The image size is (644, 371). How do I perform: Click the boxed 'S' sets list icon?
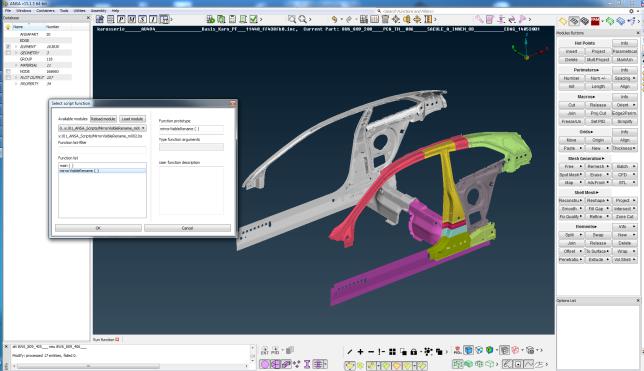coord(143,19)
